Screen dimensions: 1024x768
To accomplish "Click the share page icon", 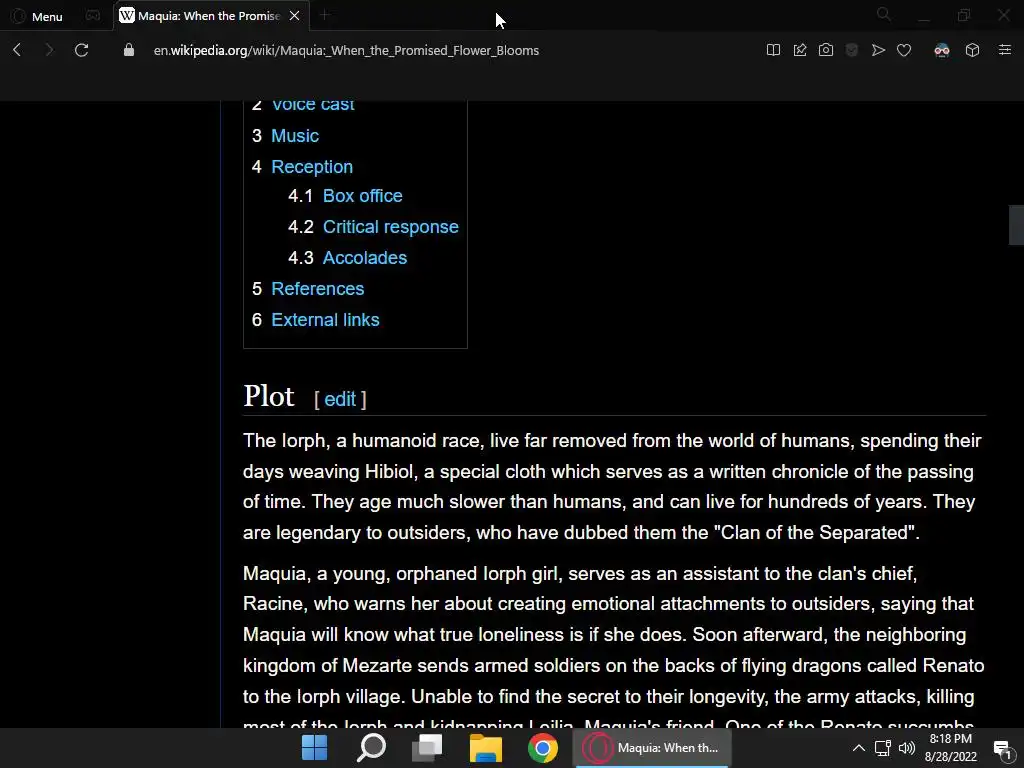I will tap(800, 50).
